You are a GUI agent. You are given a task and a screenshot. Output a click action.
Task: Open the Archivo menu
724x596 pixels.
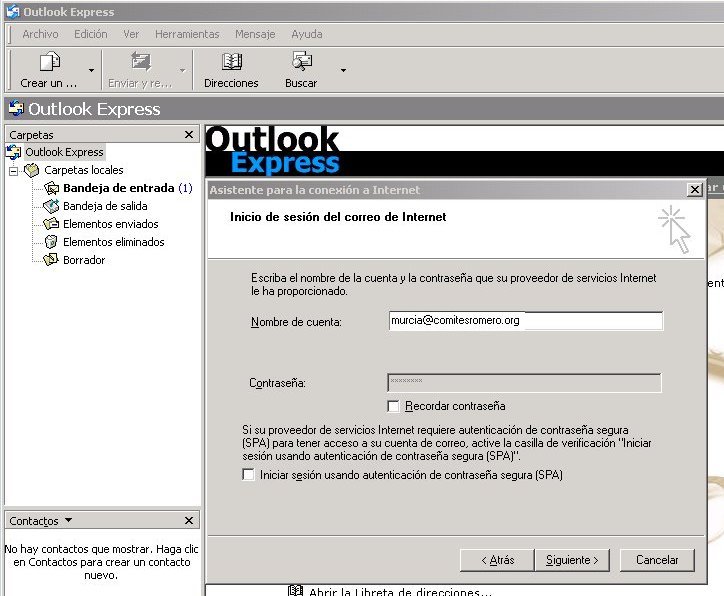click(x=40, y=34)
